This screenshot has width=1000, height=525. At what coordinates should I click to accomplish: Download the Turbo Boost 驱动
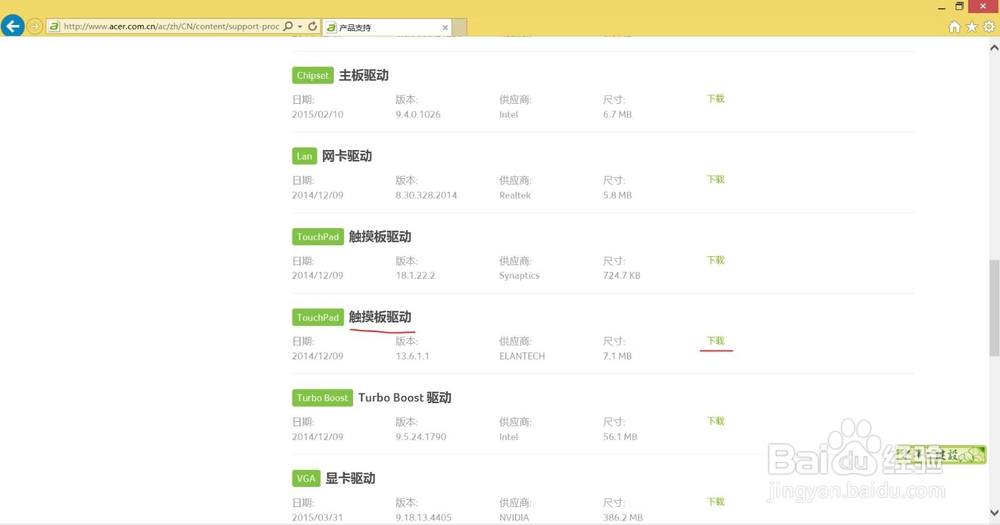click(x=716, y=421)
